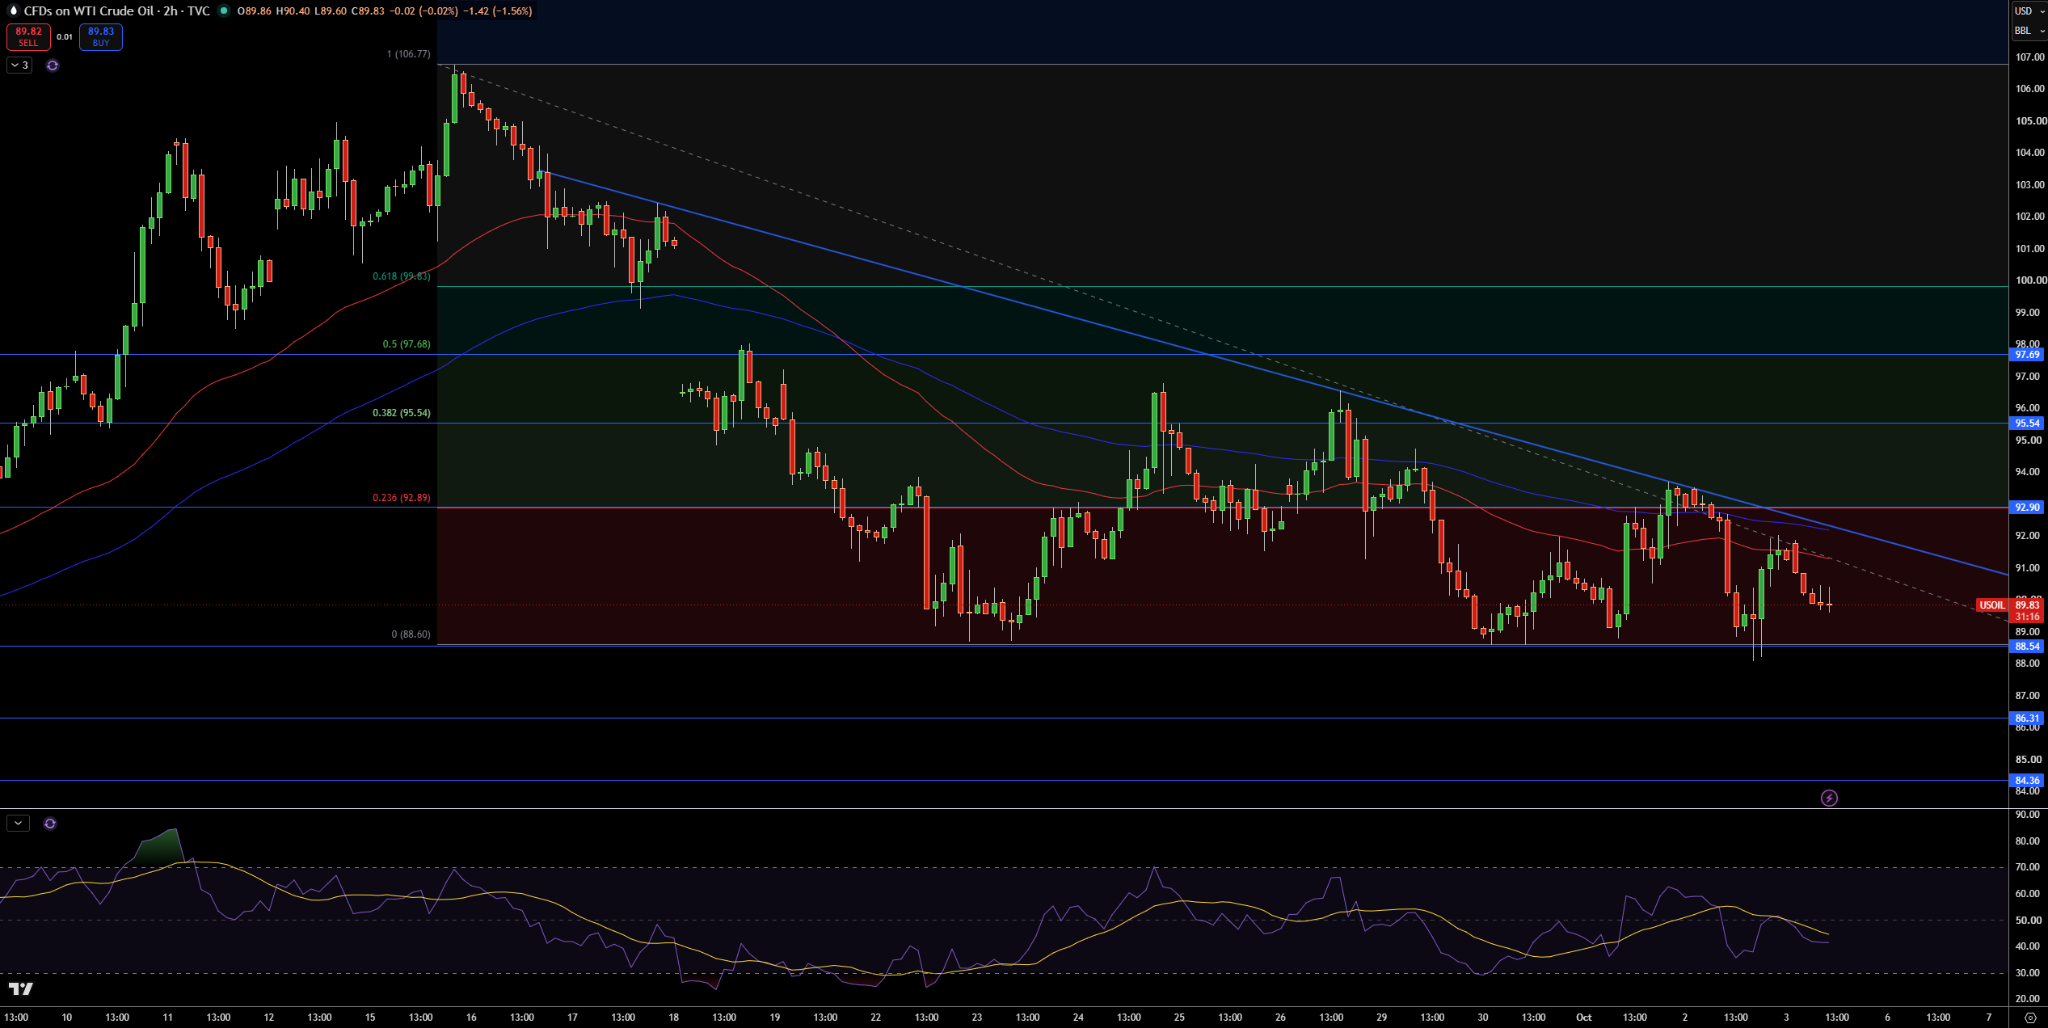Image resolution: width=2048 pixels, height=1028 pixels.
Task: Select the 97.69 price label
Action: tap(2027, 355)
